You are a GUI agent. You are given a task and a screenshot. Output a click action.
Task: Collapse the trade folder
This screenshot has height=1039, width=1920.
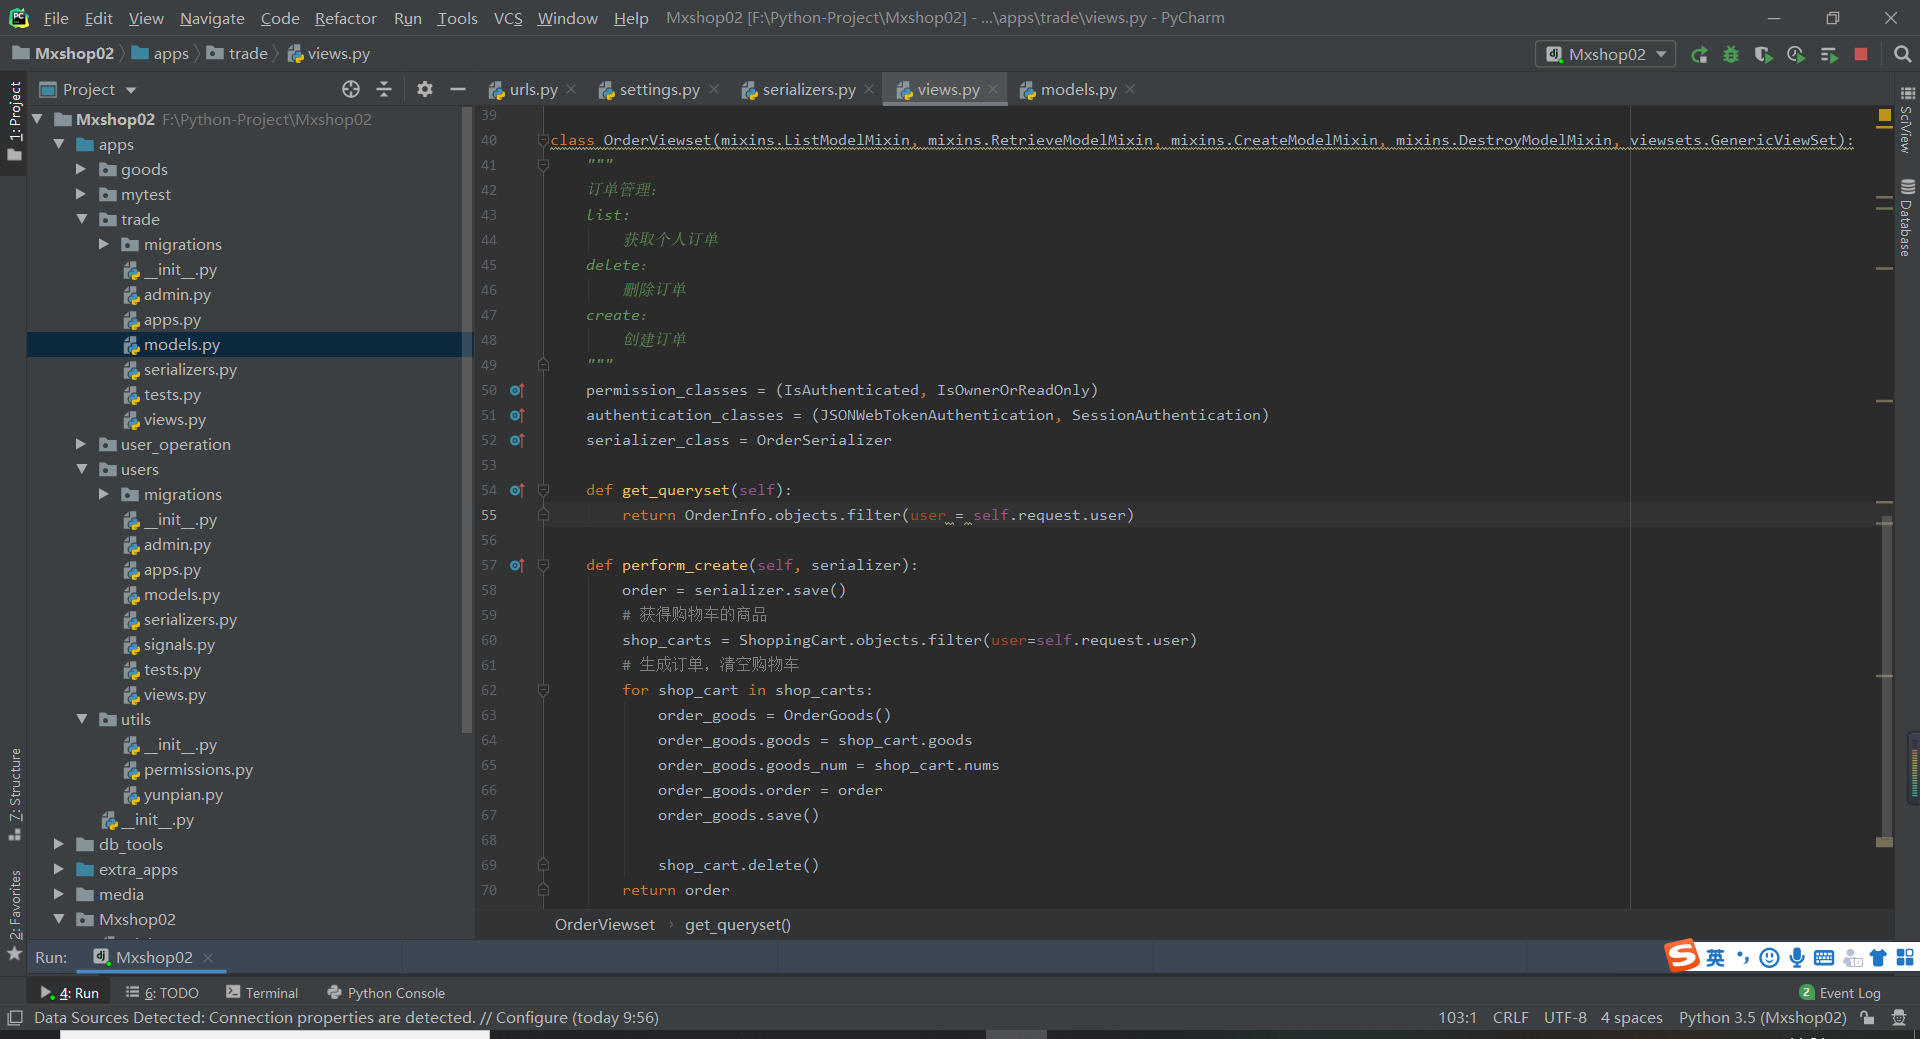pyautogui.click(x=81, y=219)
